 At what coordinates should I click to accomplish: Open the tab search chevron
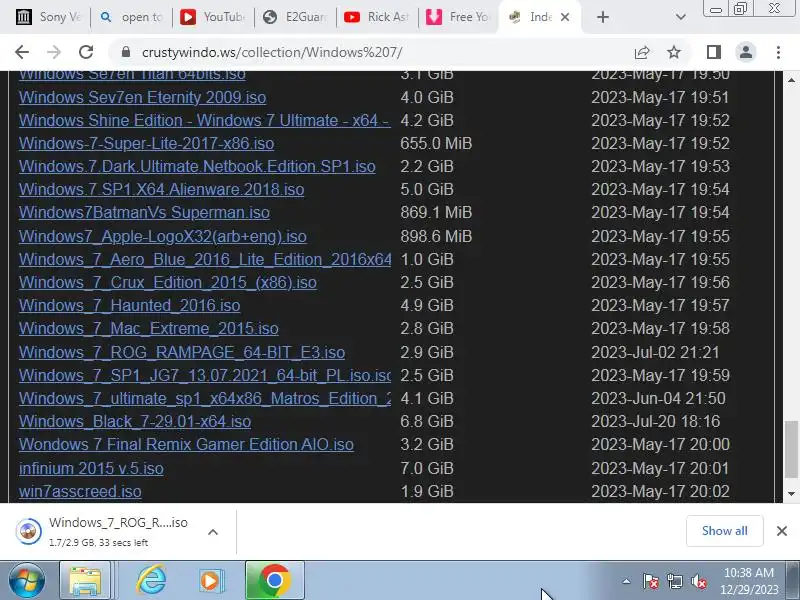point(680,17)
